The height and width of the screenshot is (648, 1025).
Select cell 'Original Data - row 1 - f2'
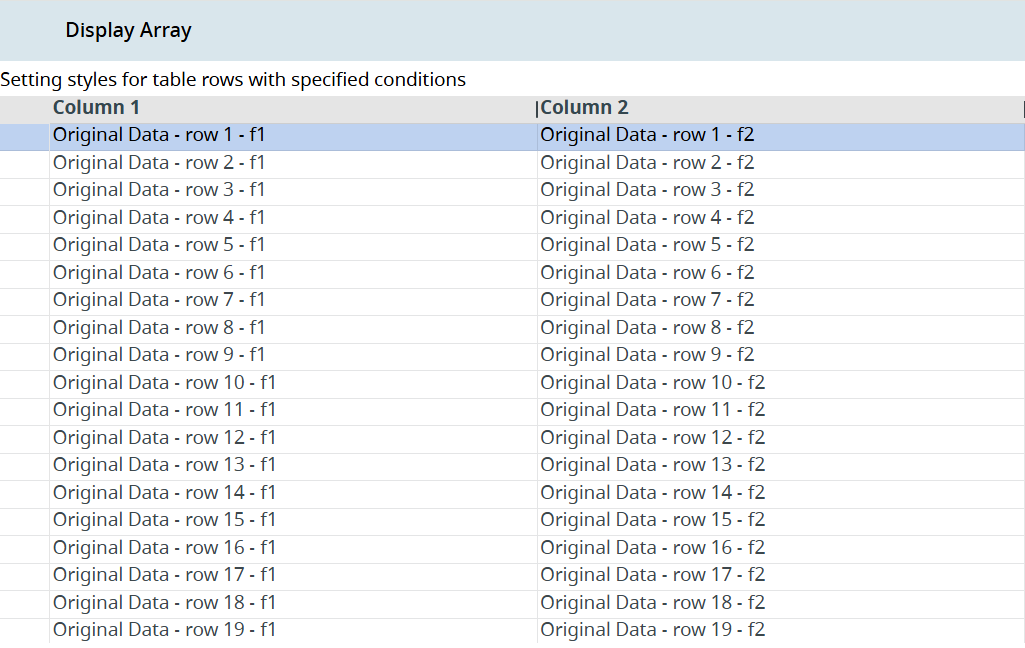coord(647,135)
